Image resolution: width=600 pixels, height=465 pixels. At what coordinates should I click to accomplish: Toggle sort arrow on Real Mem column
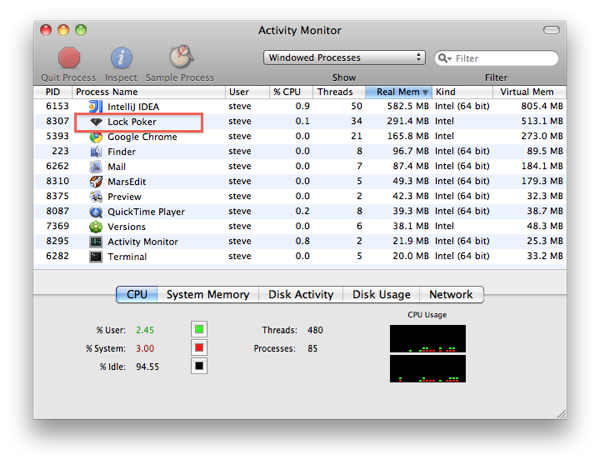click(425, 92)
